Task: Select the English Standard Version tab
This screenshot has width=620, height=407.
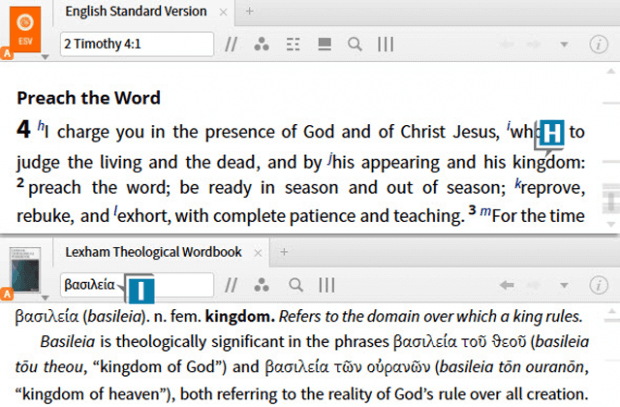Action: coord(136,11)
